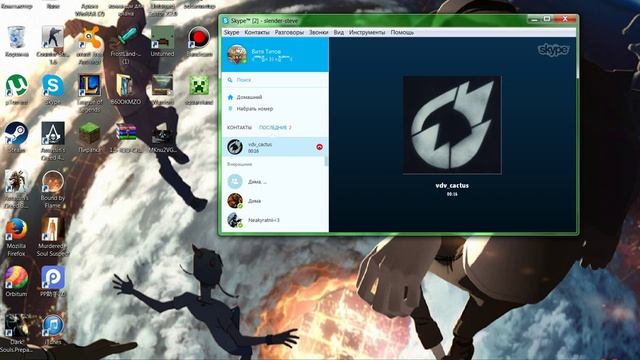Screen dimensions: 640x360
Task: Open the Контакты menu
Action: (x=257, y=32)
